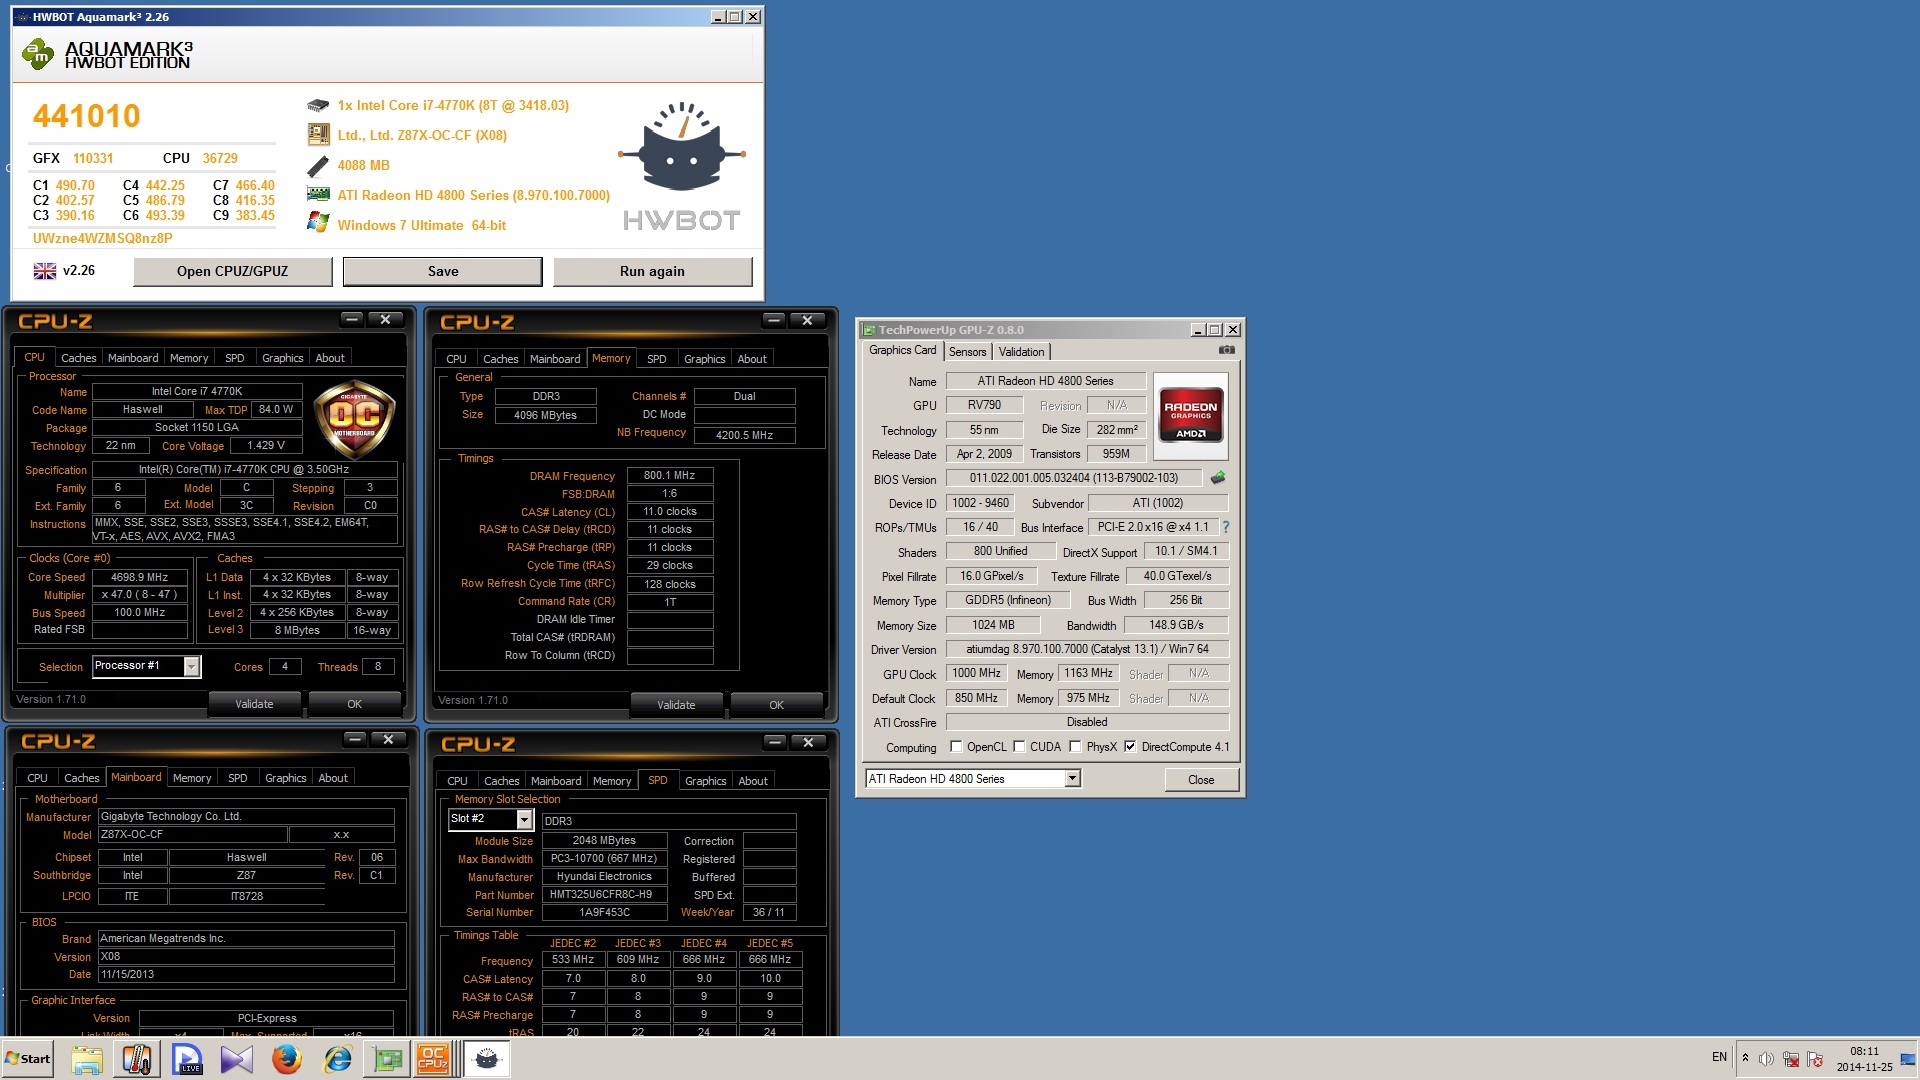This screenshot has height=1080, width=1920.
Task: Click the Core Speed 4698.9 MHz field
Action: (x=140, y=577)
